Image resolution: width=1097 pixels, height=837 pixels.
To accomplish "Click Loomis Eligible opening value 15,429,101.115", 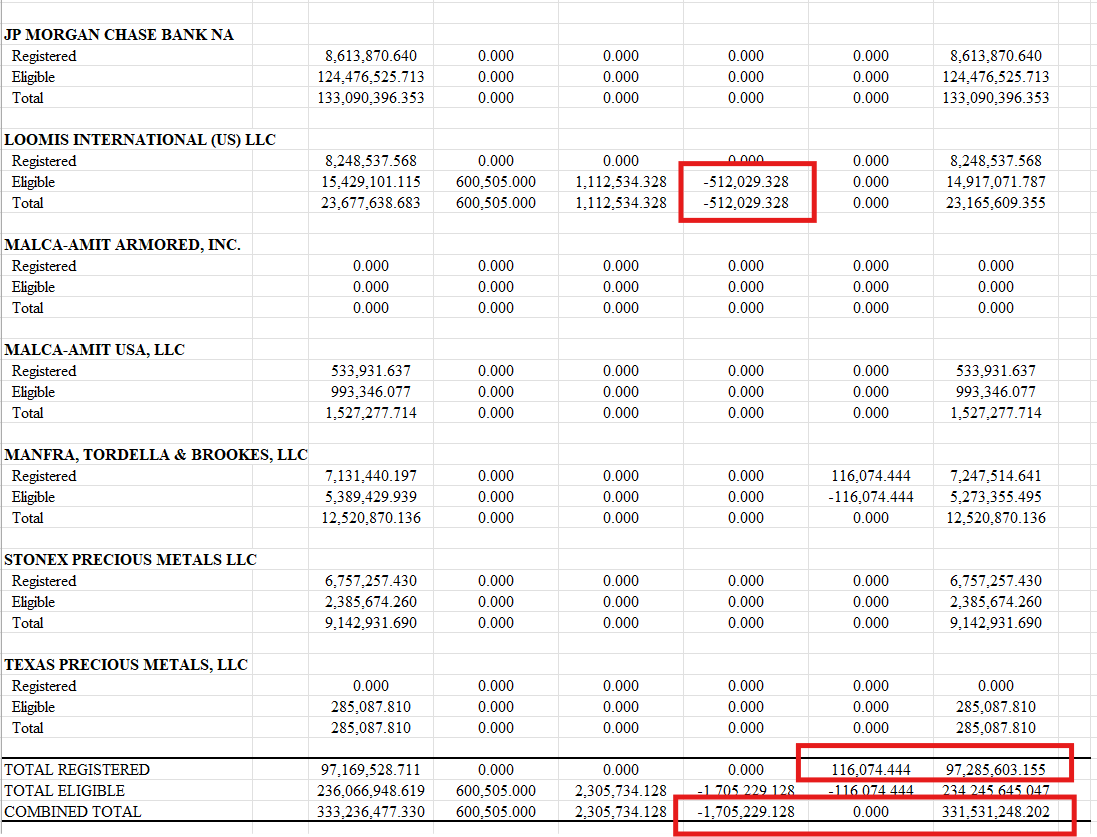I will [x=371, y=182].
